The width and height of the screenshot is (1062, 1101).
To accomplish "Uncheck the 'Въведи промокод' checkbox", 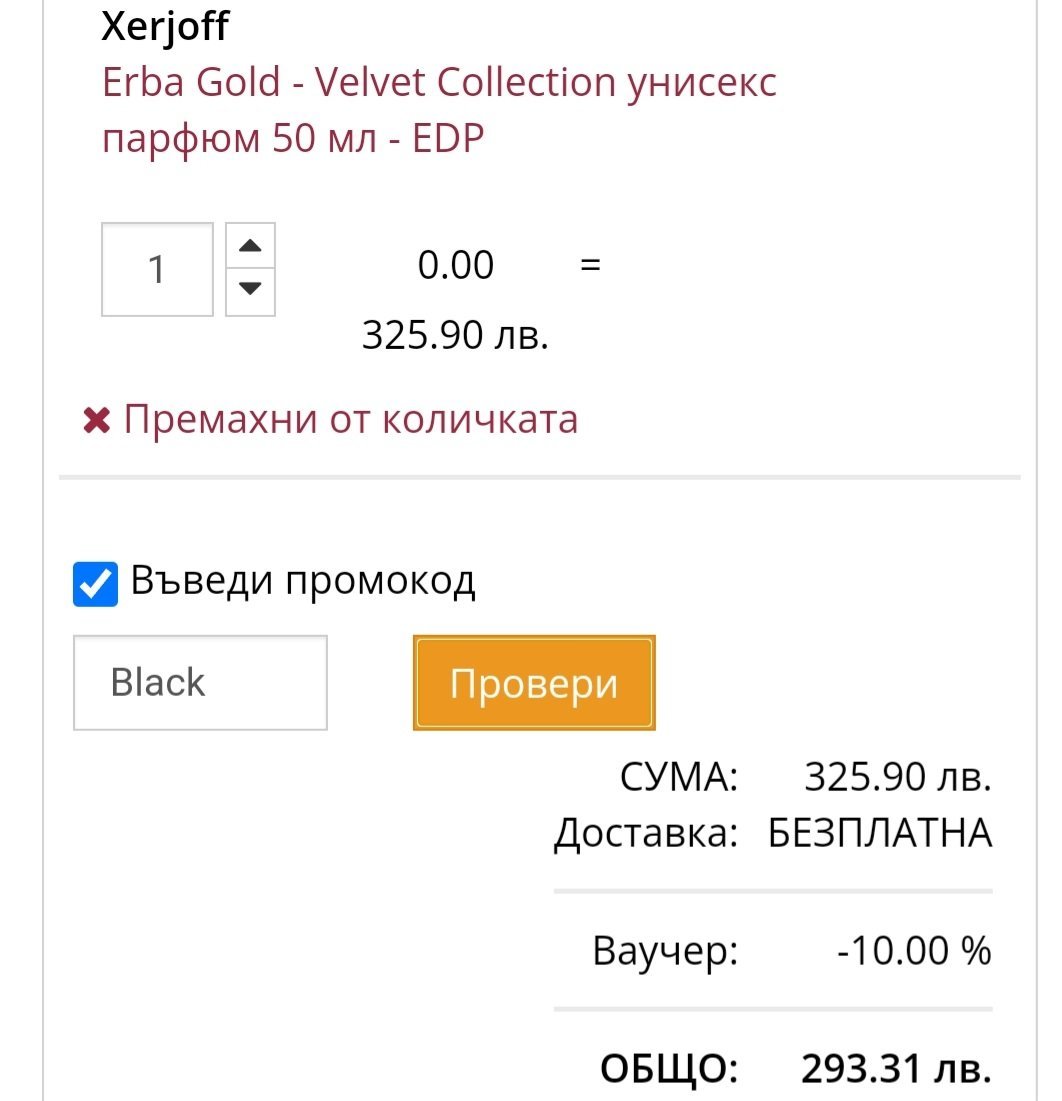I will (x=96, y=585).
